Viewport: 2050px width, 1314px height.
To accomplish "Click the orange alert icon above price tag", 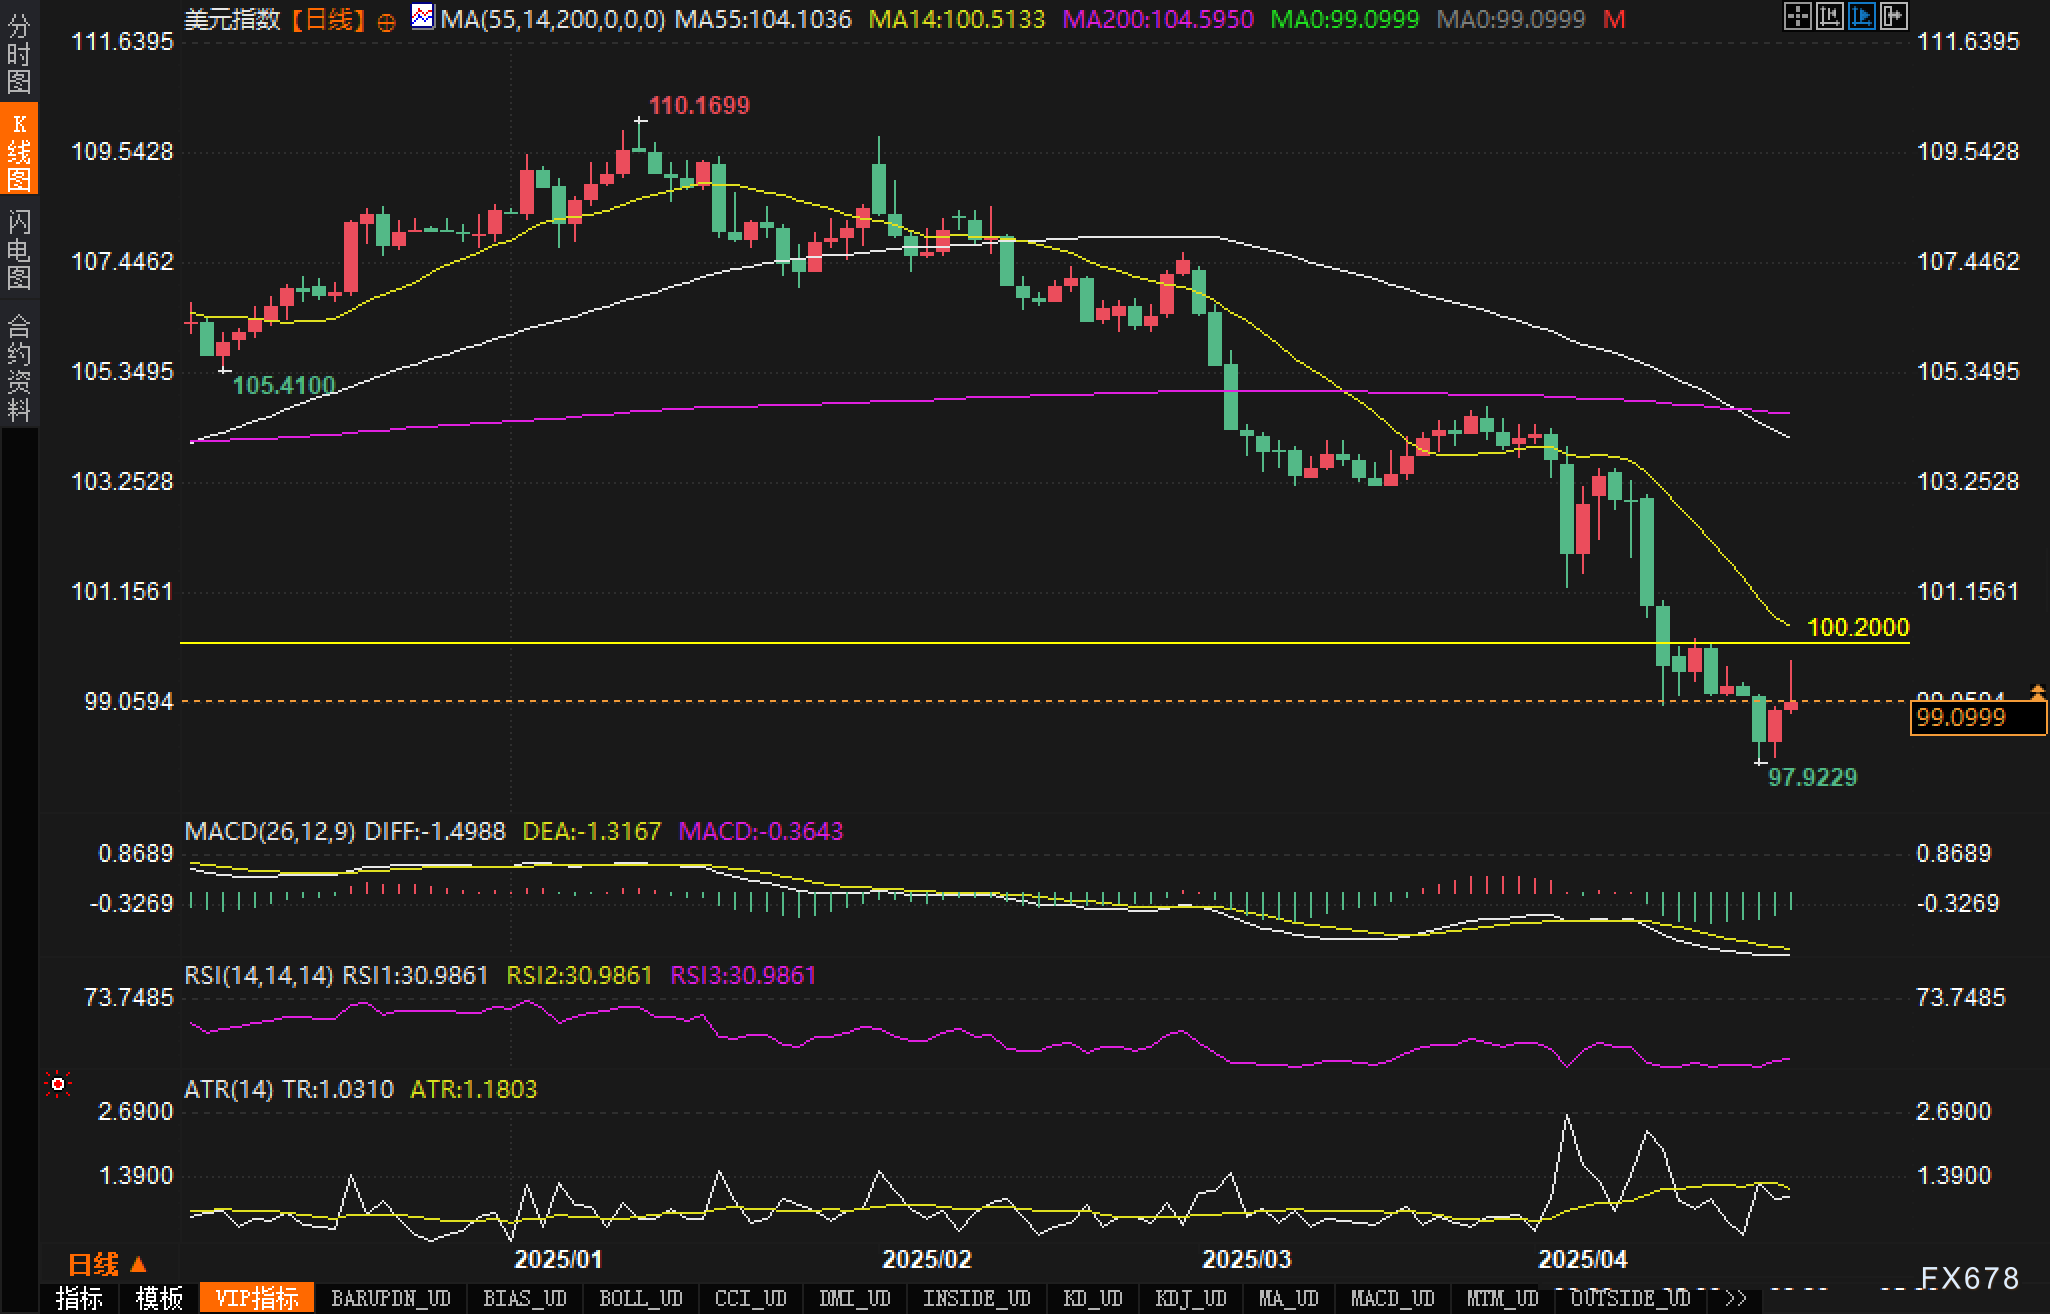I will (2037, 691).
